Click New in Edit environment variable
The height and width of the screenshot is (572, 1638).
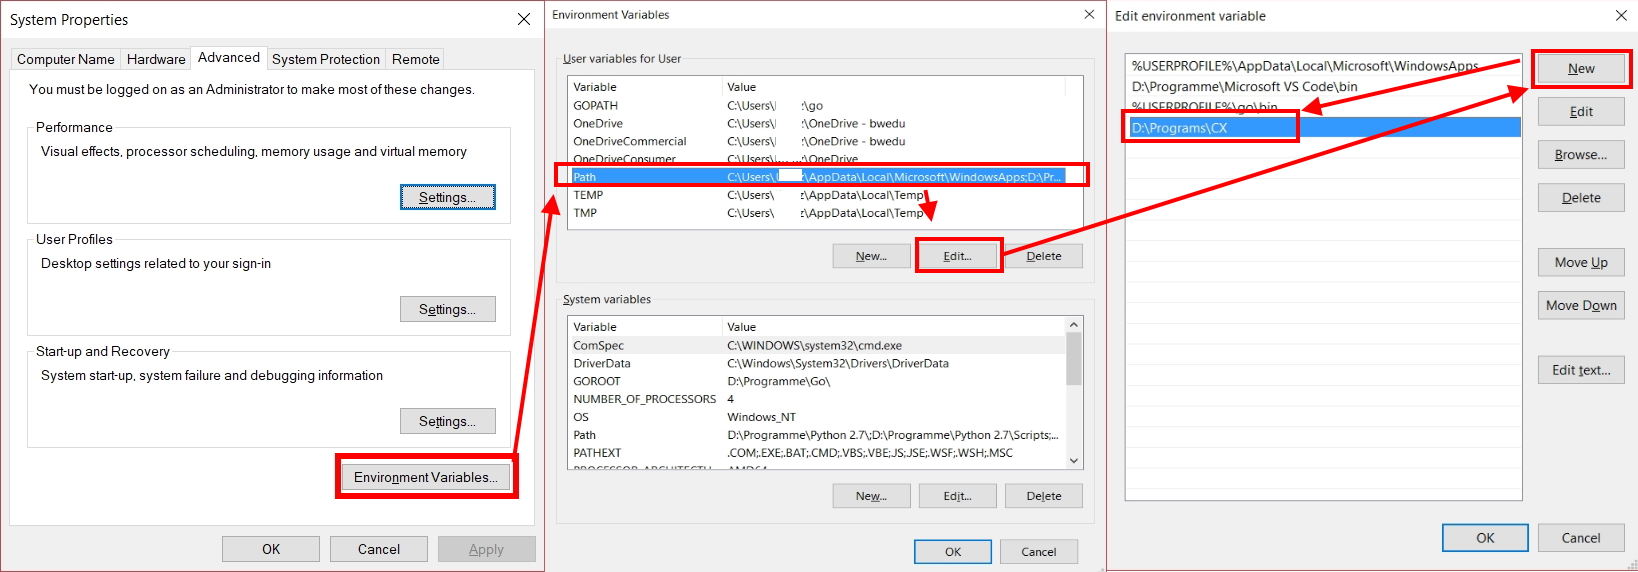pos(1581,69)
